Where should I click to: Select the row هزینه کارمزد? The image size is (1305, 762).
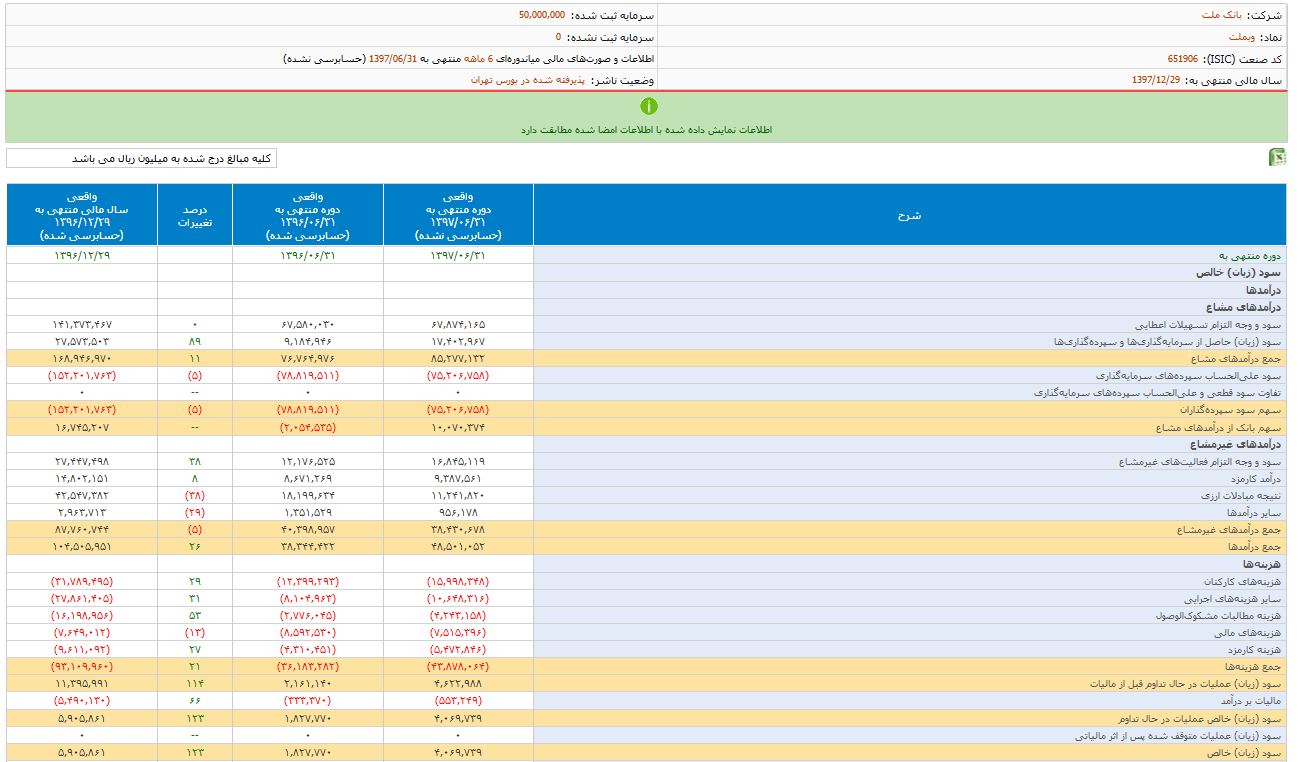pyautogui.click(x=646, y=650)
